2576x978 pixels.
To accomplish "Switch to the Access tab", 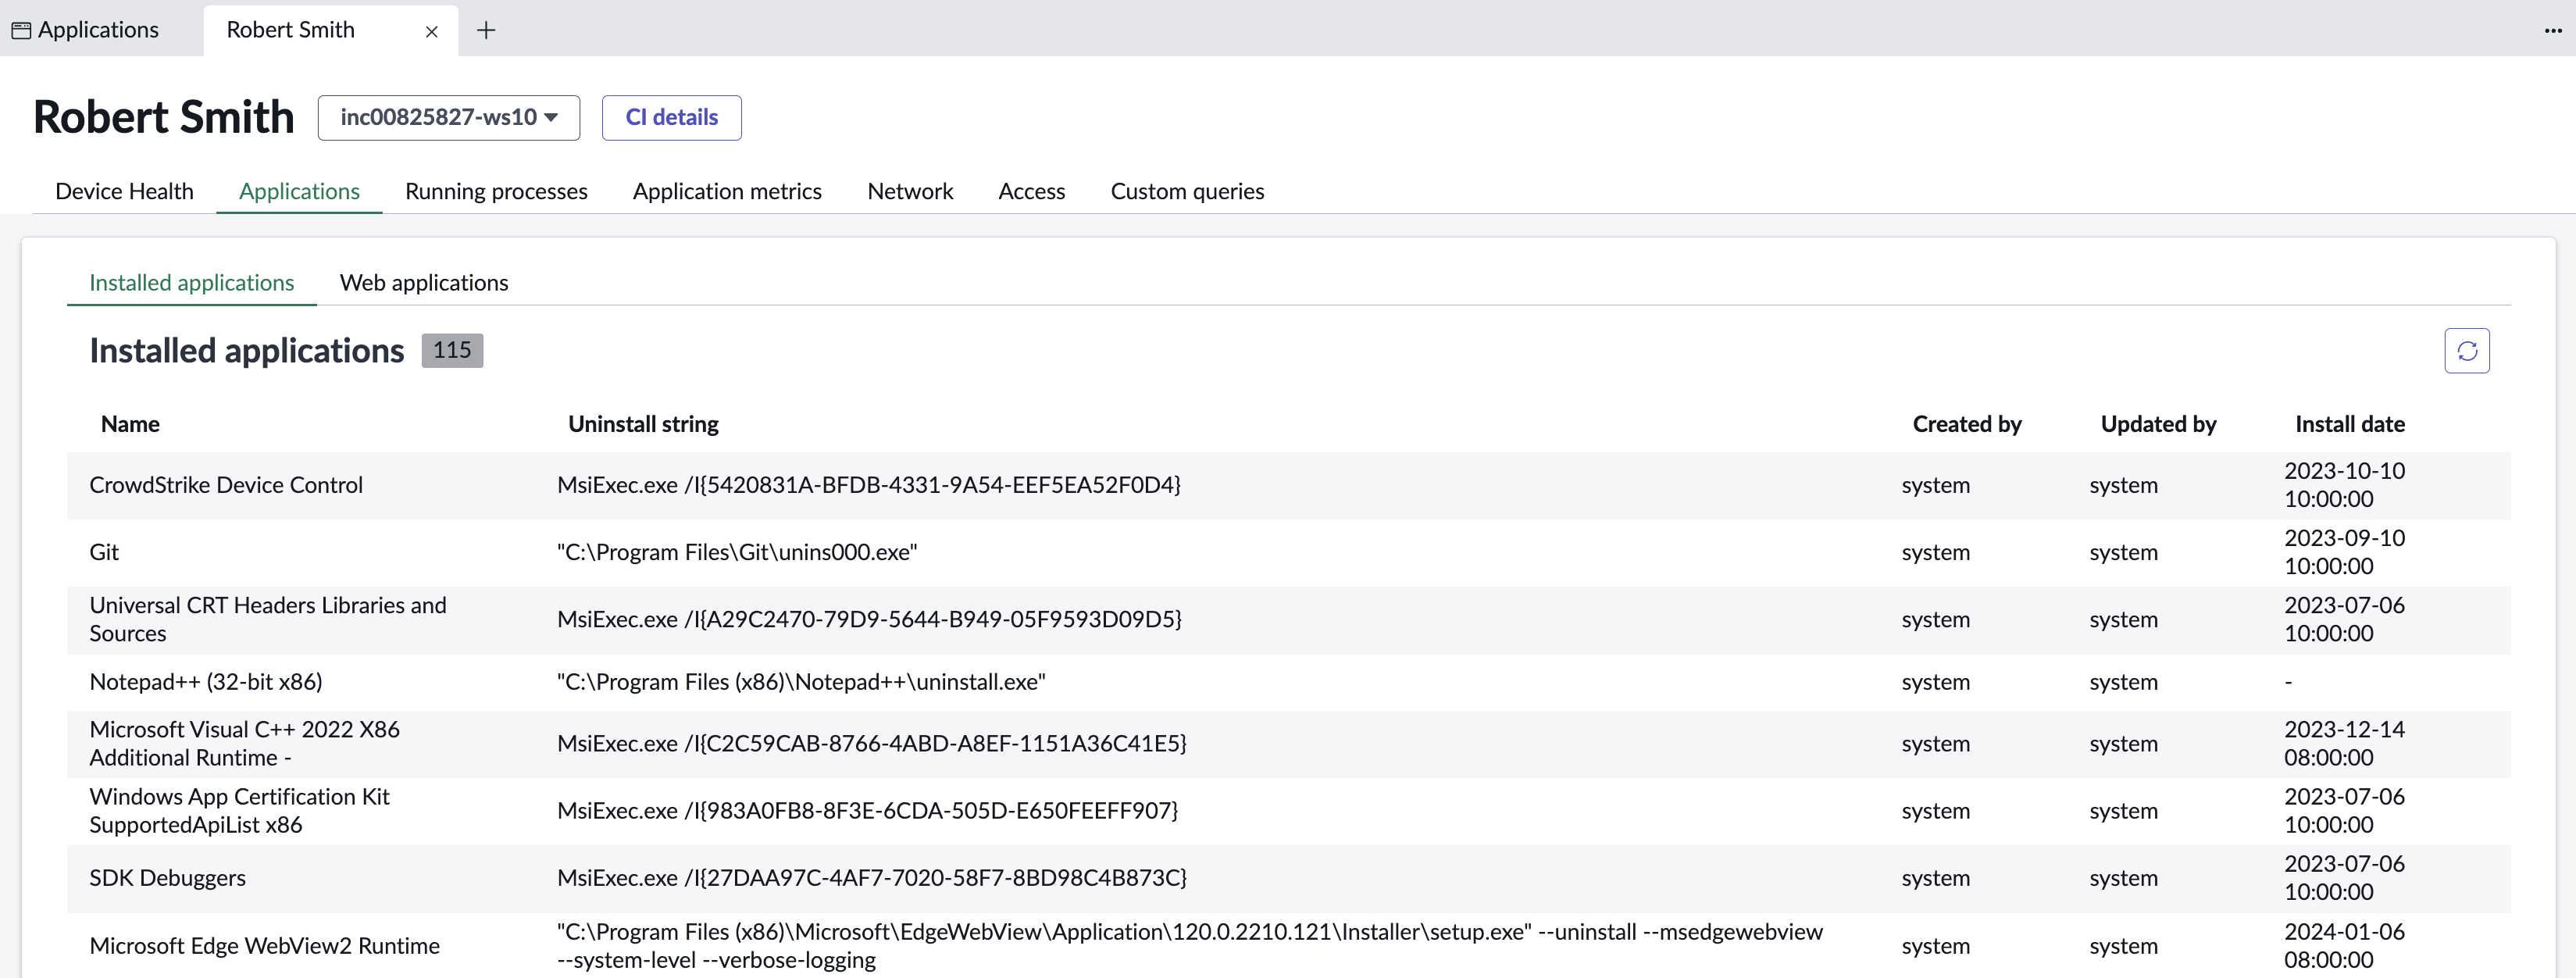I will pyautogui.click(x=1031, y=191).
